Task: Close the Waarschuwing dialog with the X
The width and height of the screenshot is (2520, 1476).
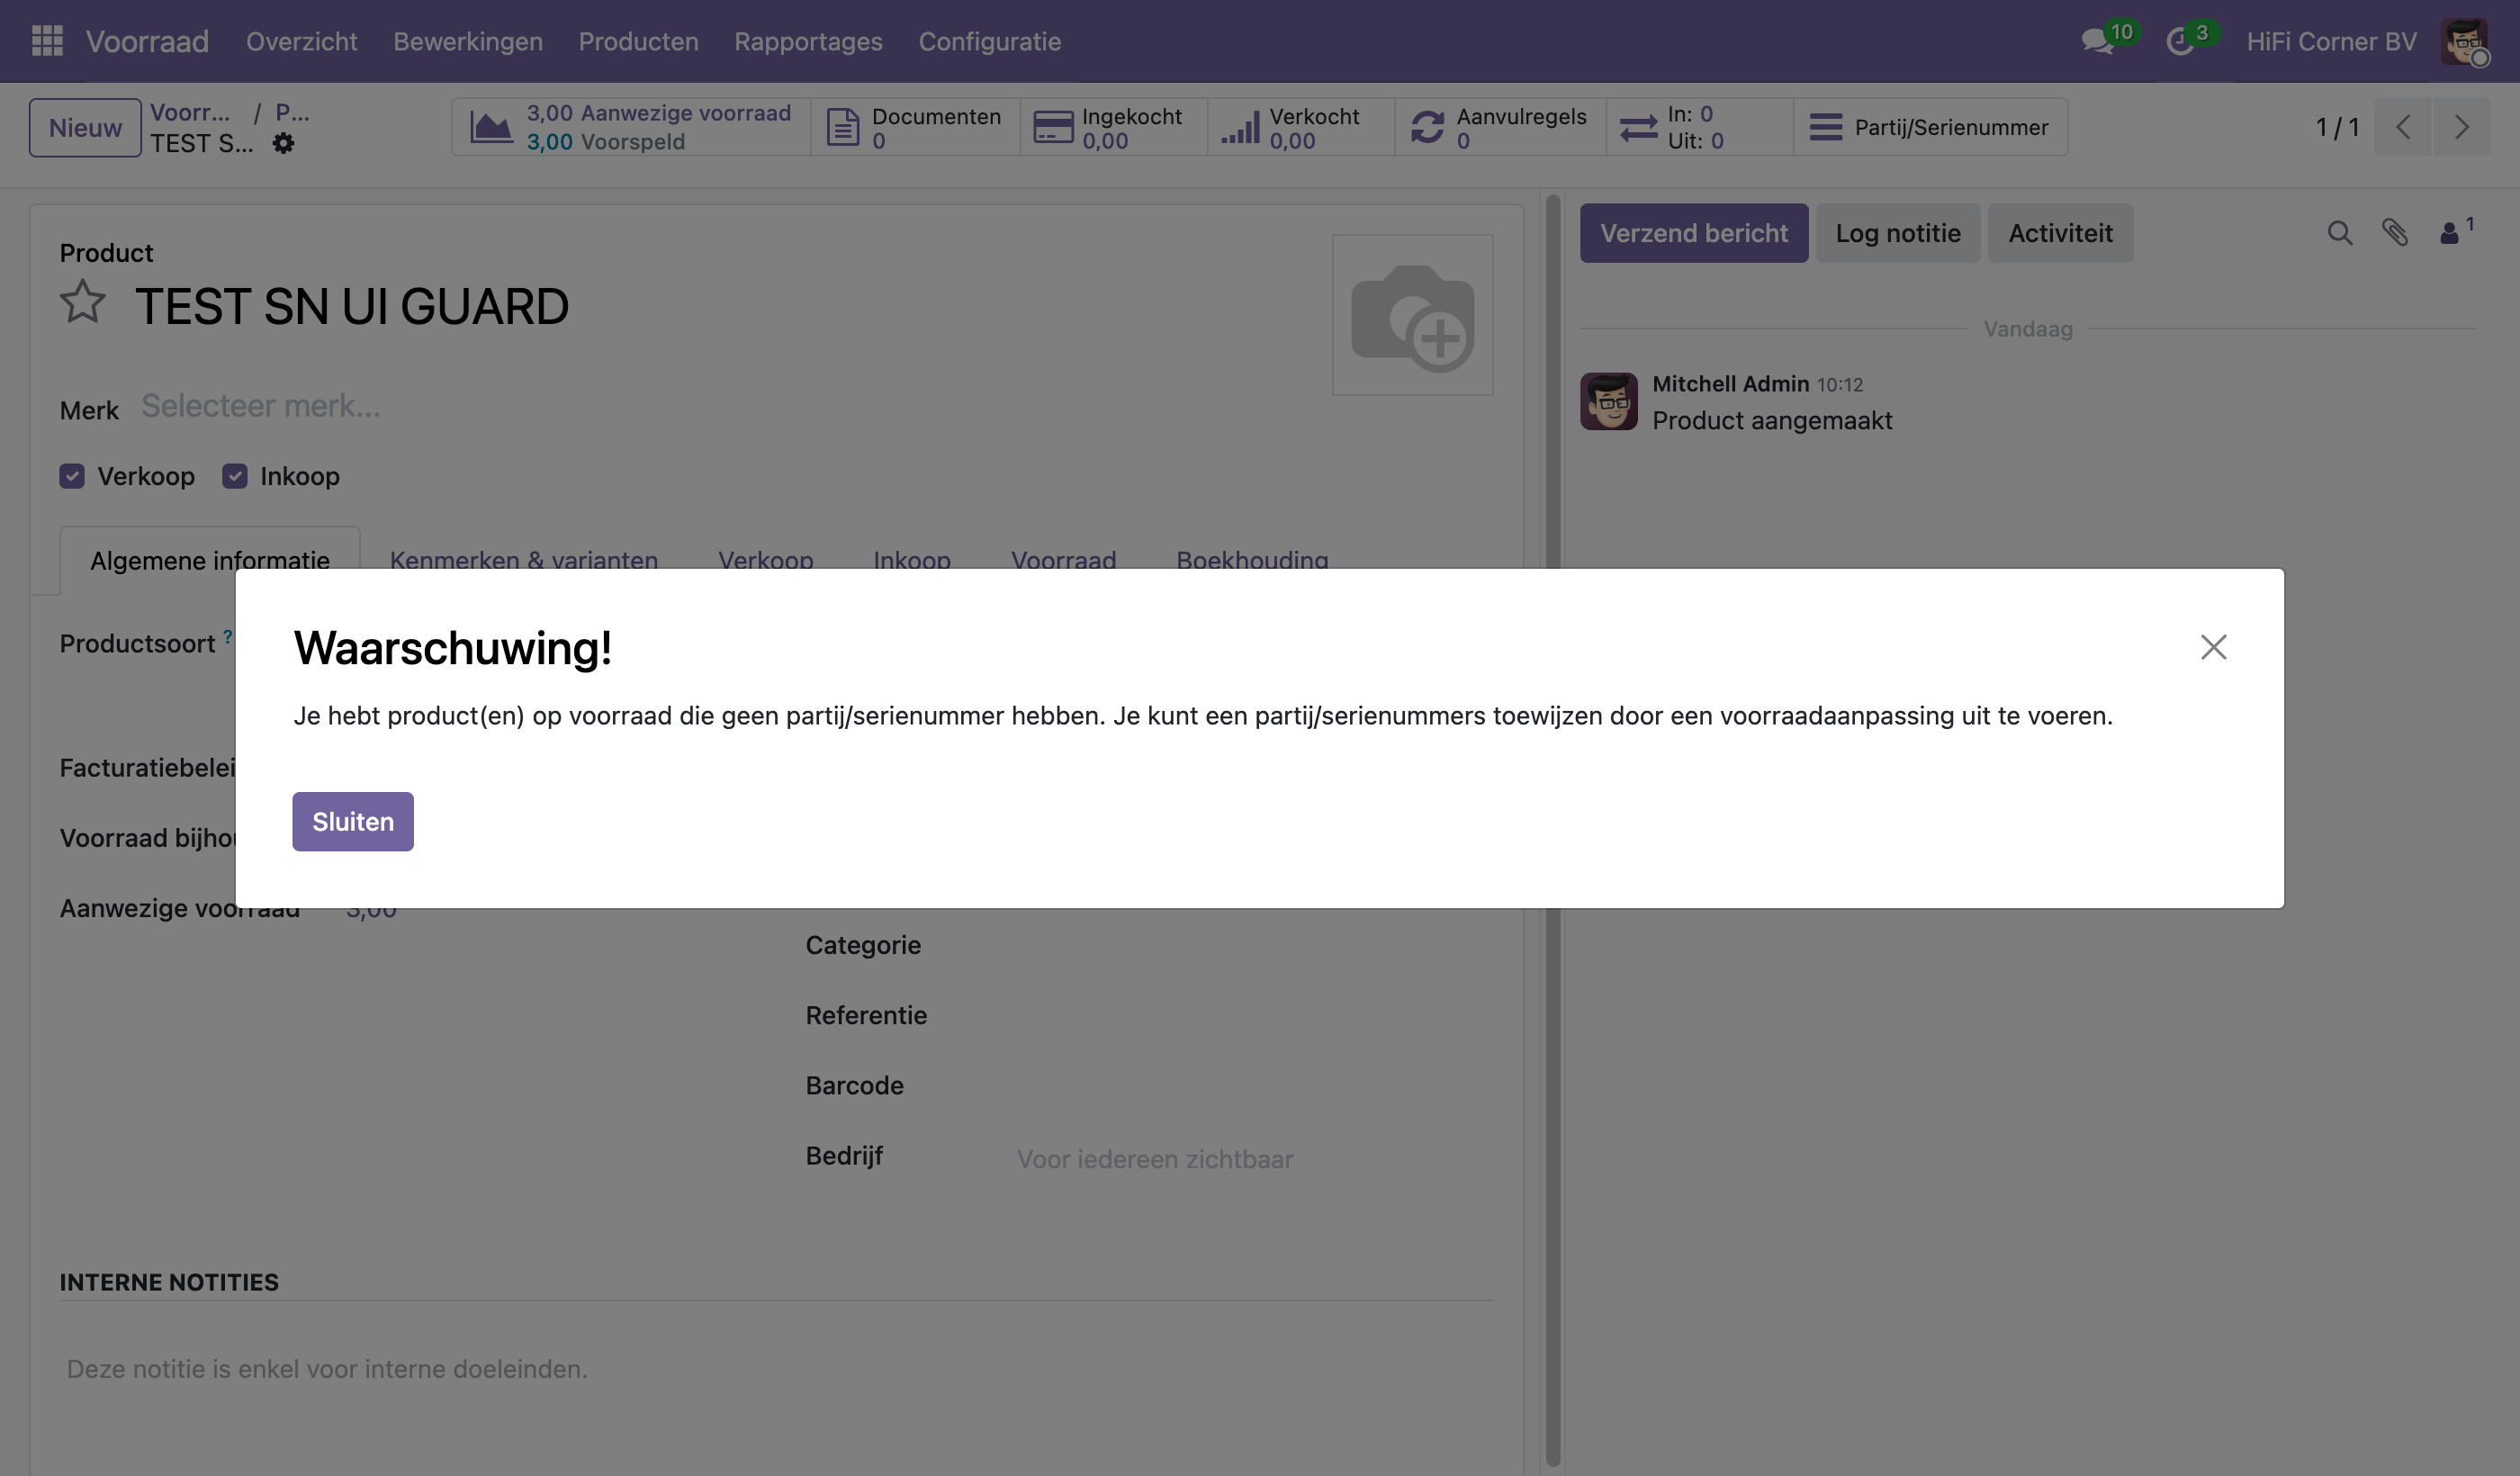Action: click(2213, 647)
